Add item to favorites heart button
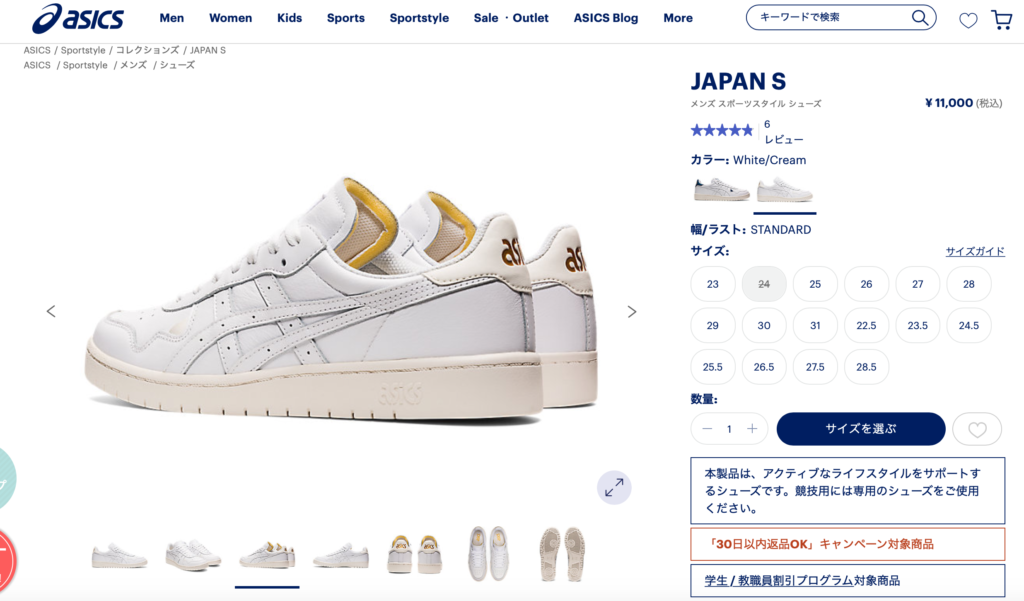The width and height of the screenshot is (1024, 601). pyautogui.click(x=977, y=429)
